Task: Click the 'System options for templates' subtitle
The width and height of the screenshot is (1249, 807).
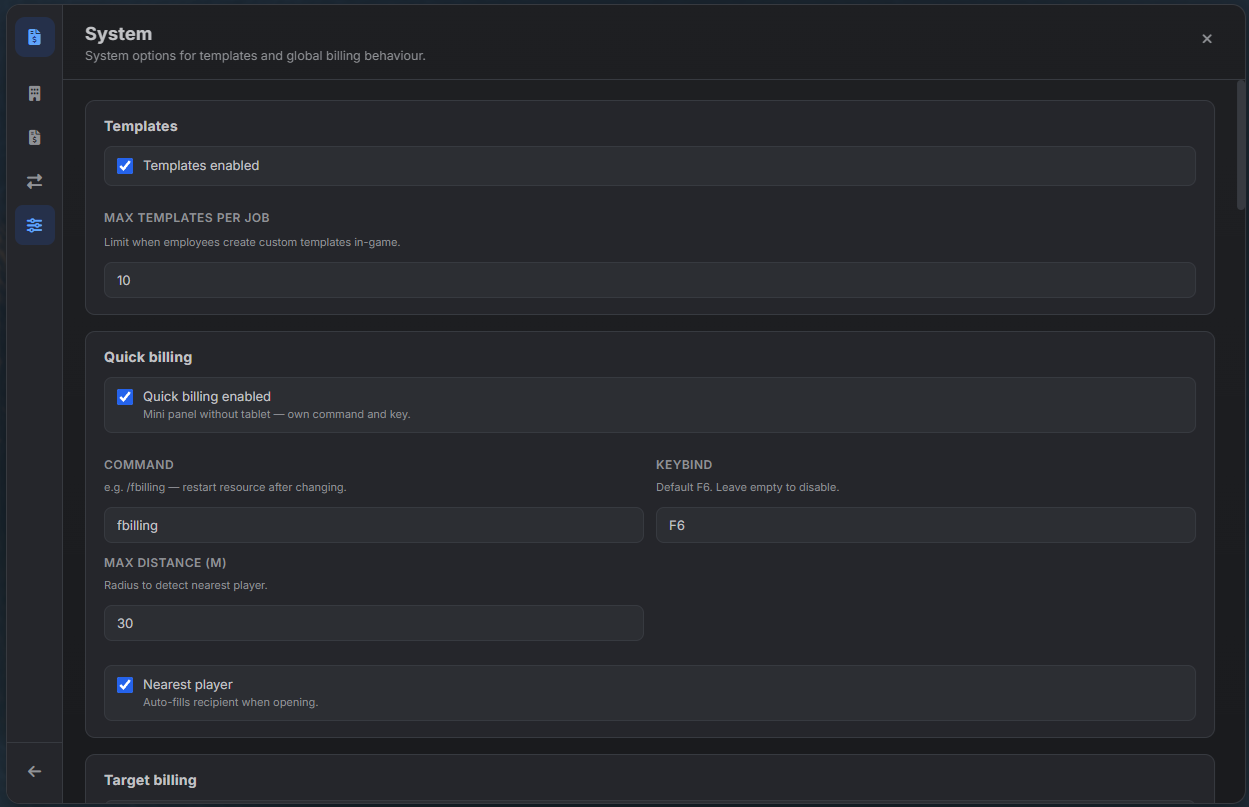Action: point(255,56)
